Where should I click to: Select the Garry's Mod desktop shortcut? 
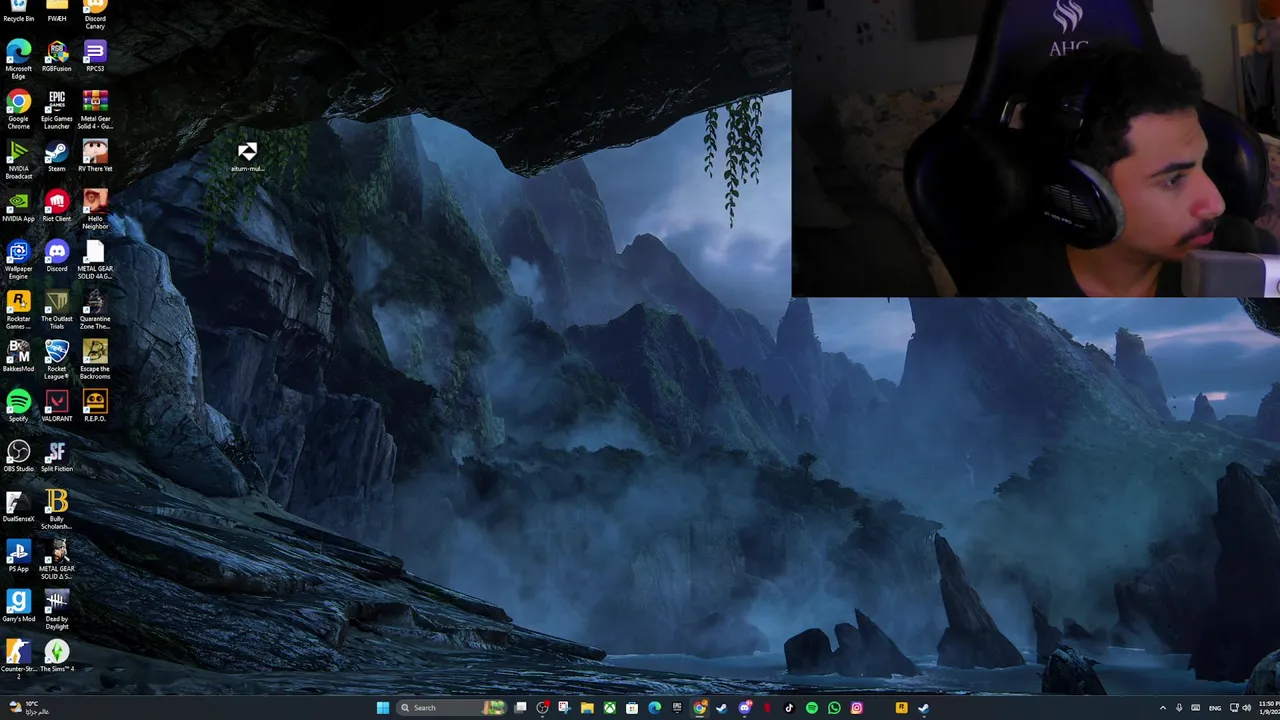[18, 606]
